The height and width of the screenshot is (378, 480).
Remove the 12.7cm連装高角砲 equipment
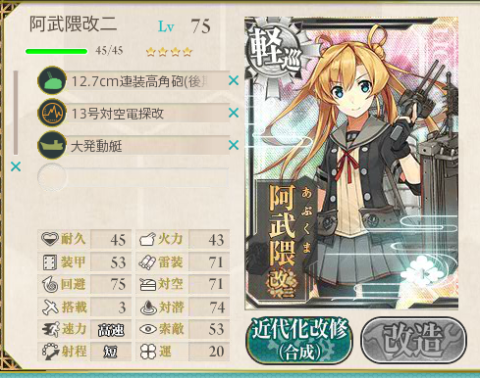pyautogui.click(x=234, y=81)
